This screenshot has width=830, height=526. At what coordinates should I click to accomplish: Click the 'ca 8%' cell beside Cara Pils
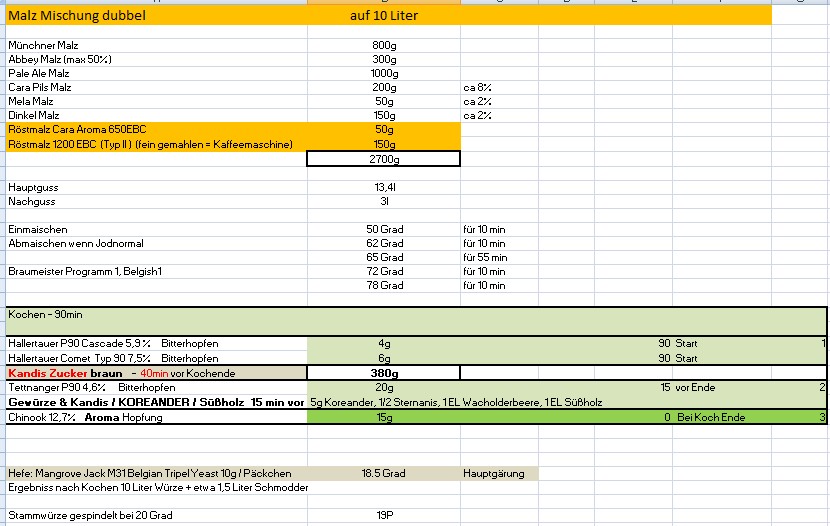point(477,88)
